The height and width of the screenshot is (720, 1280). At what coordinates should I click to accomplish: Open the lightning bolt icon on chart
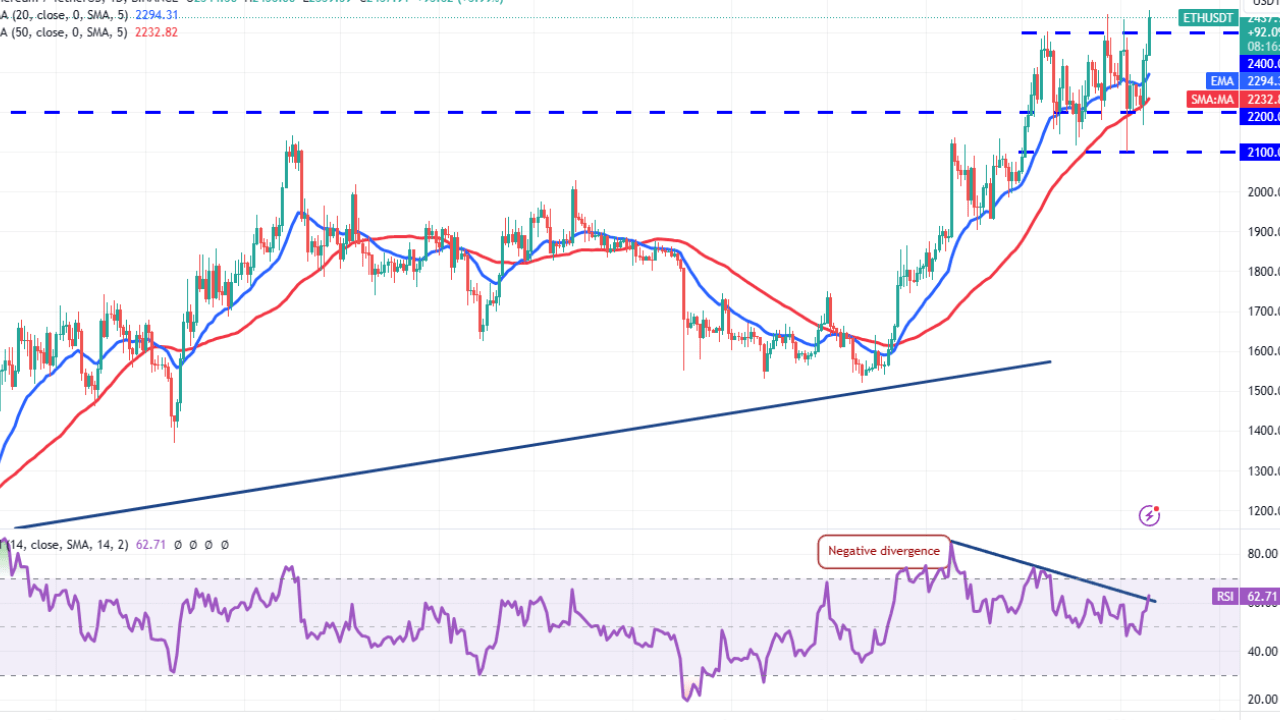[1150, 516]
